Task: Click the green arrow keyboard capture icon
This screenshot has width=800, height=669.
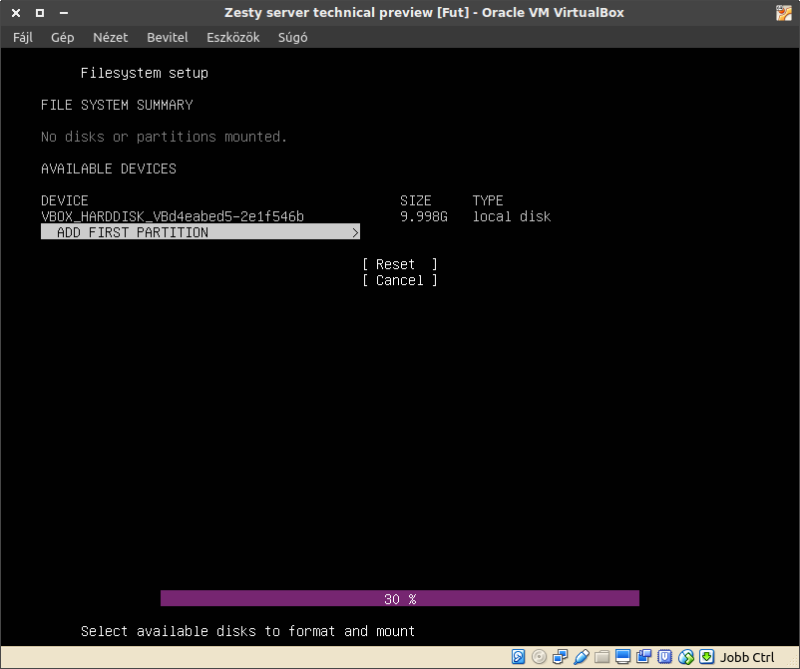Action: (x=707, y=657)
